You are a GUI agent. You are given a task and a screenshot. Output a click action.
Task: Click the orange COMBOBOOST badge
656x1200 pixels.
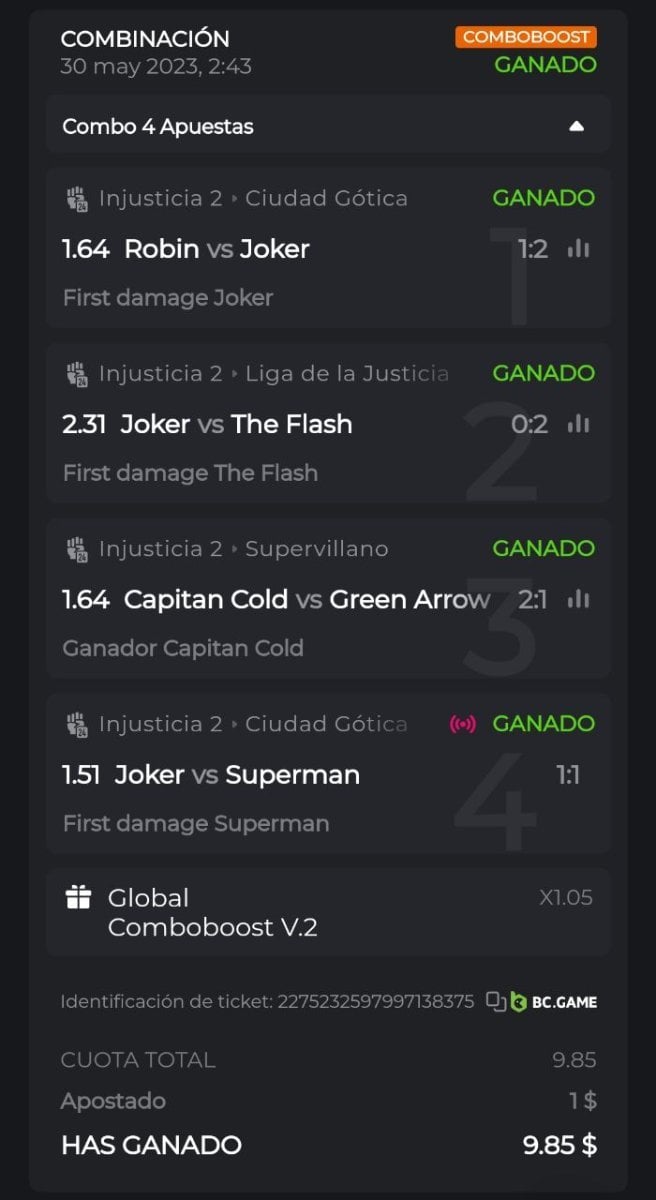coord(526,37)
